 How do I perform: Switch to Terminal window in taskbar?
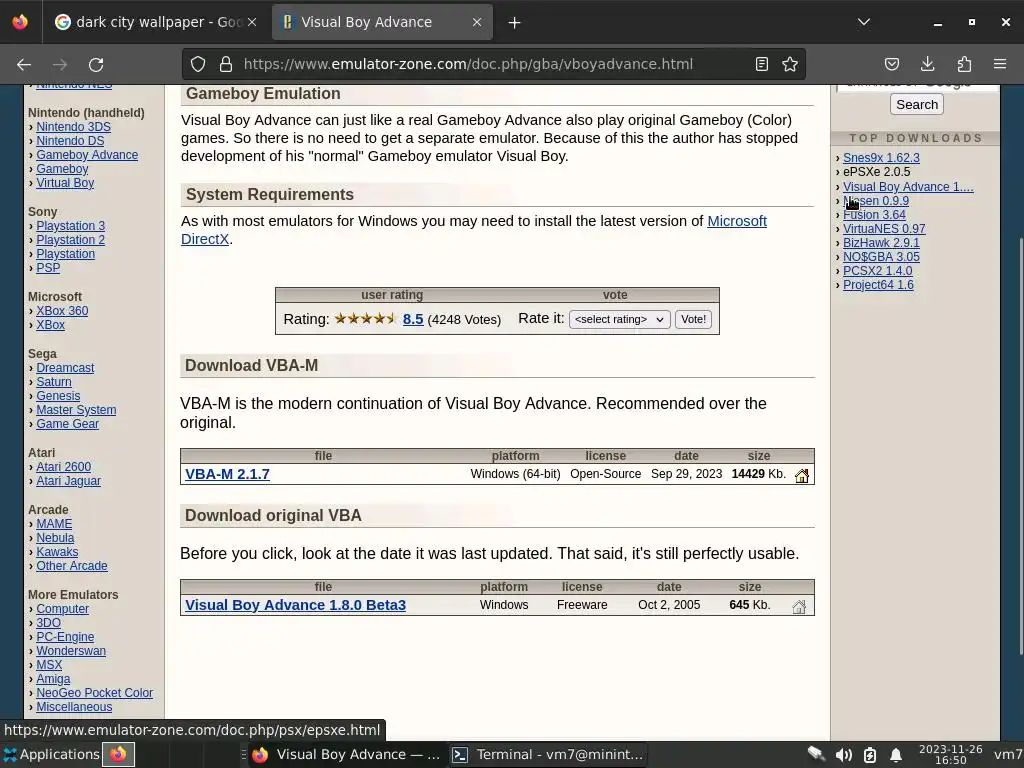tap(548, 754)
